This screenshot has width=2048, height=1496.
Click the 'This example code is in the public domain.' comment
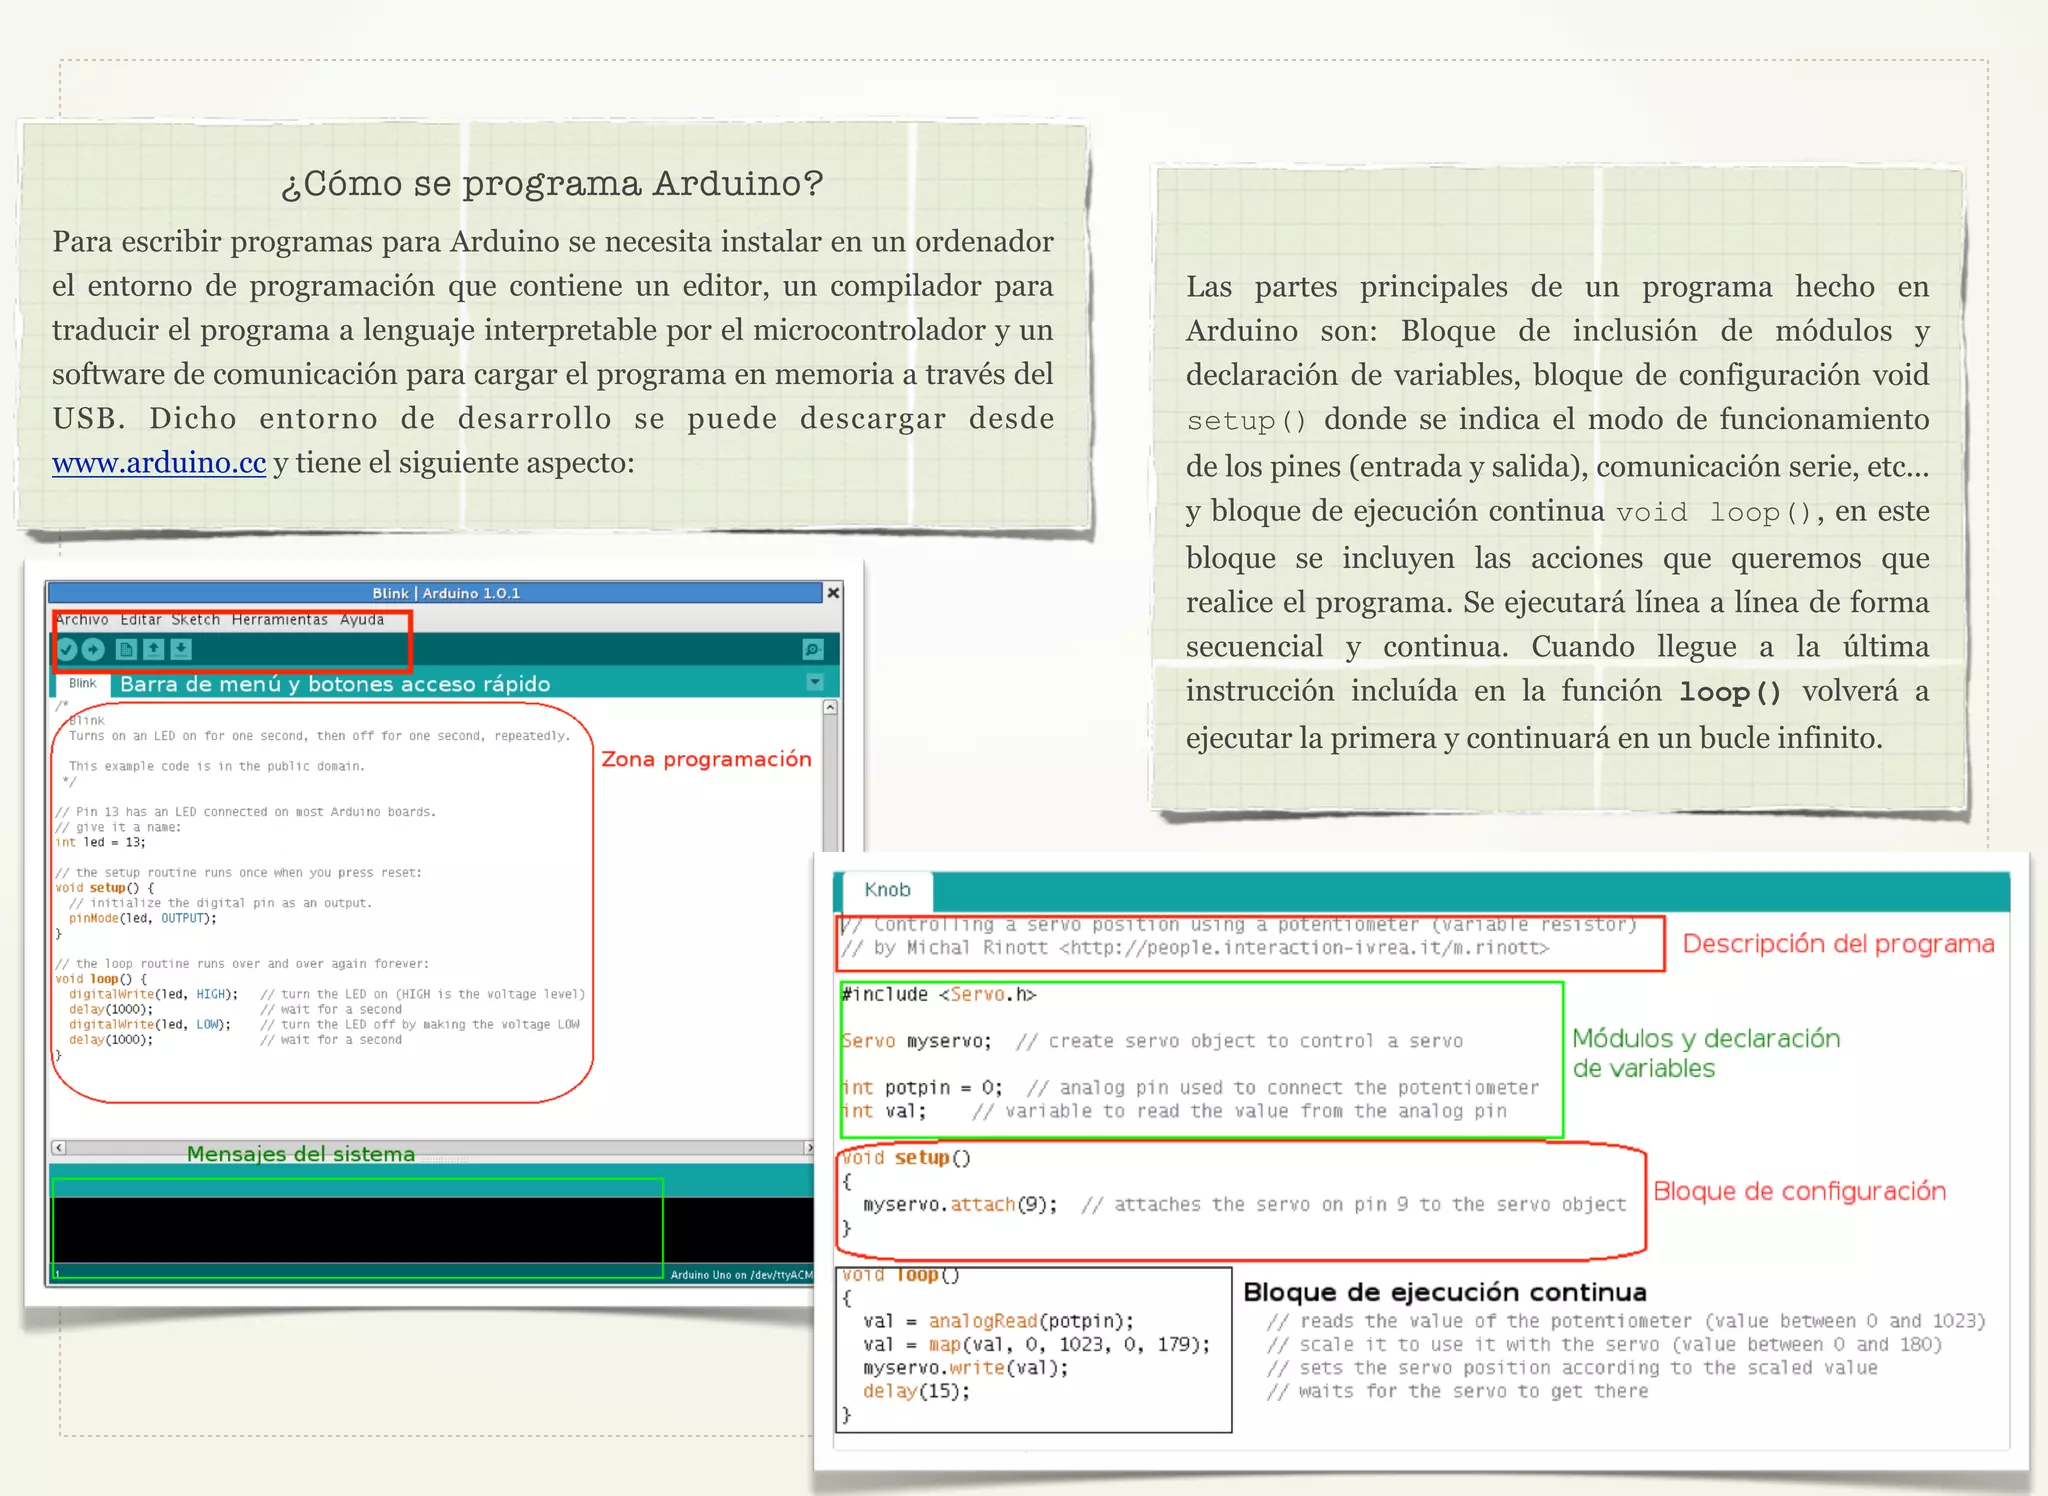point(216,767)
